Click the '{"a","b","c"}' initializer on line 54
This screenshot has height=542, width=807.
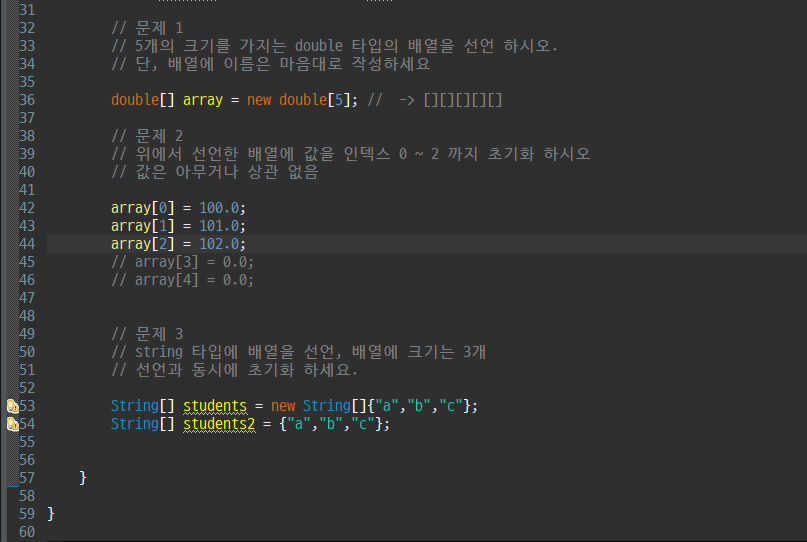(x=330, y=424)
